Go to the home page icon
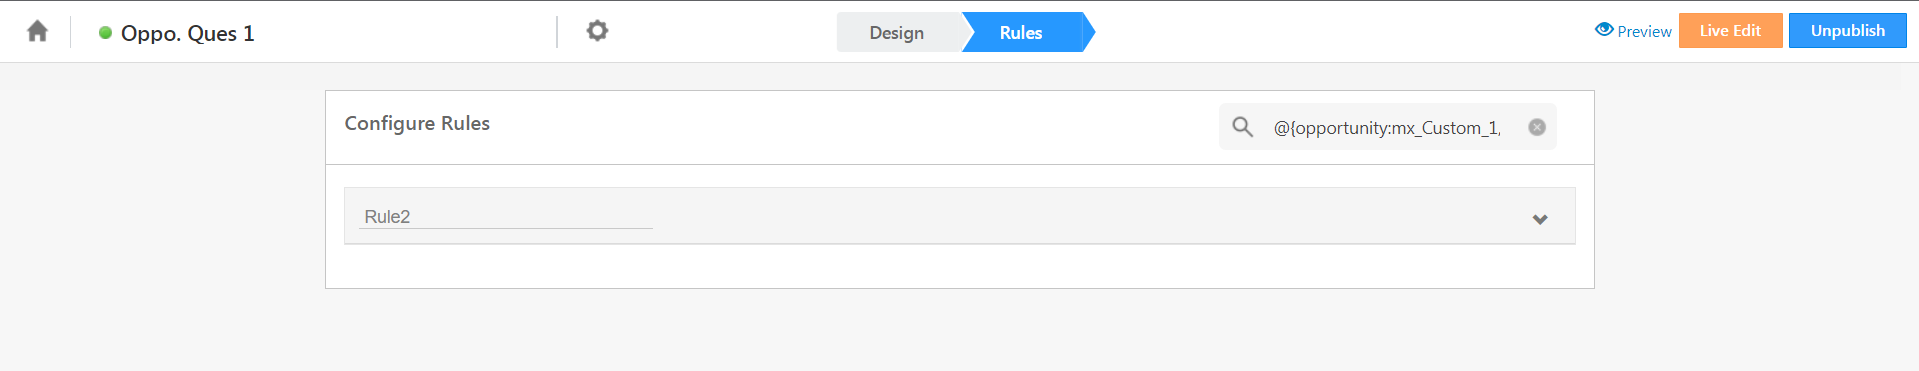 [x=37, y=31]
